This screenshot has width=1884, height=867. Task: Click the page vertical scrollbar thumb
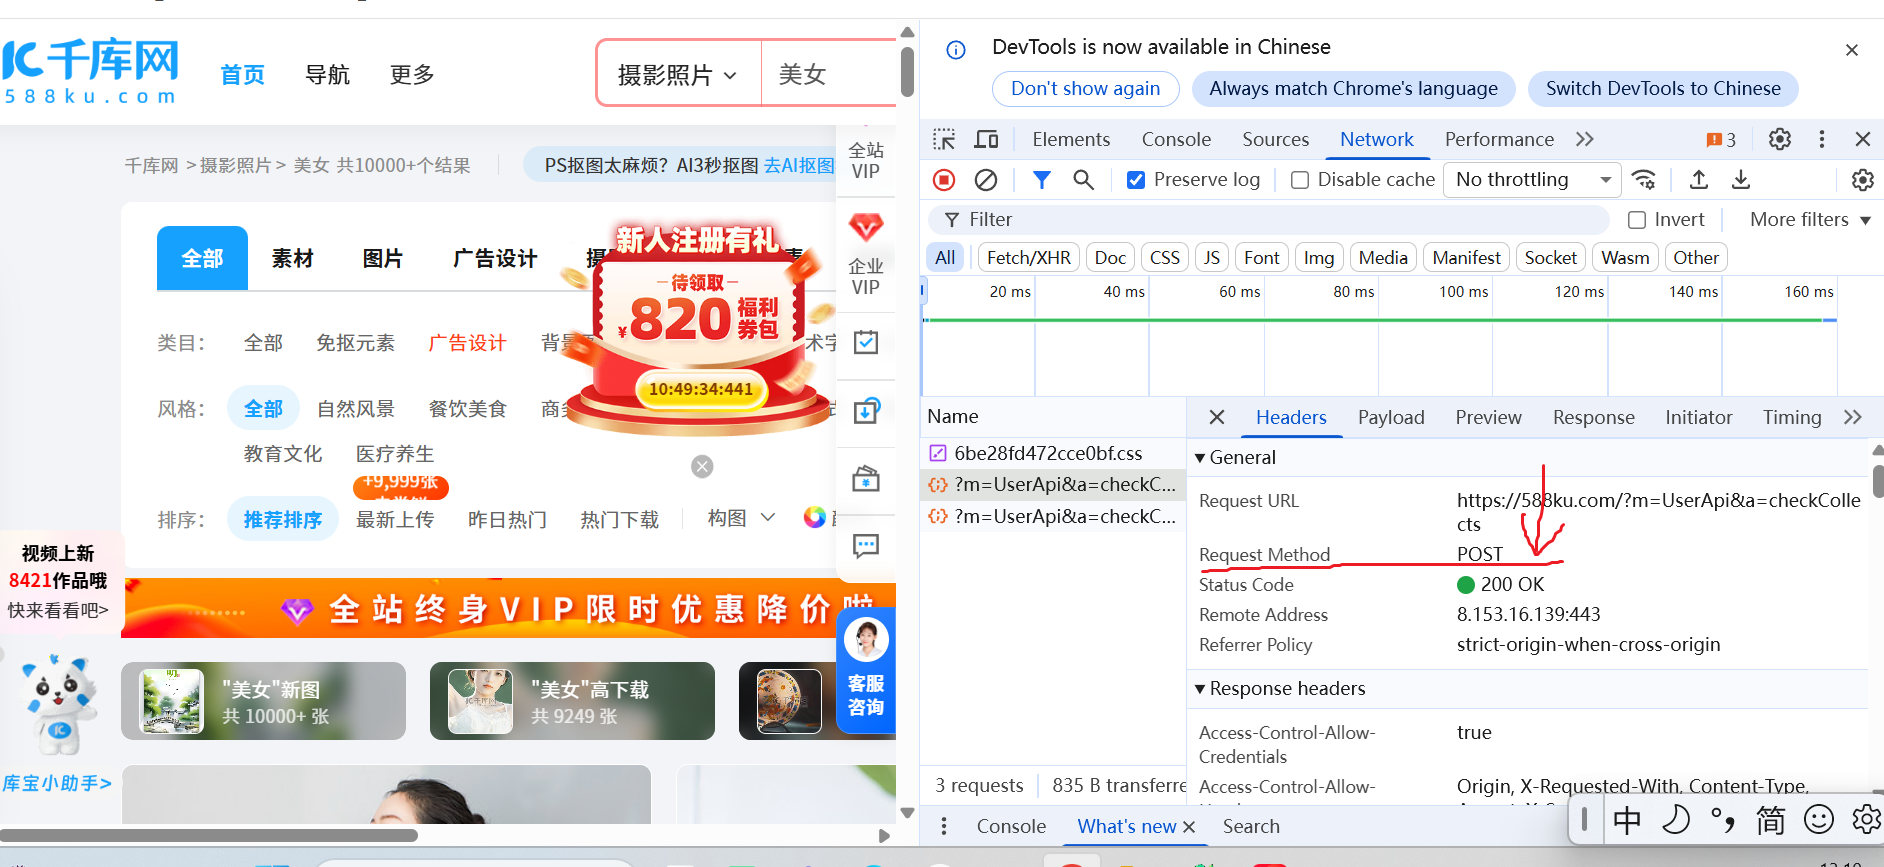pyautogui.click(x=907, y=72)
